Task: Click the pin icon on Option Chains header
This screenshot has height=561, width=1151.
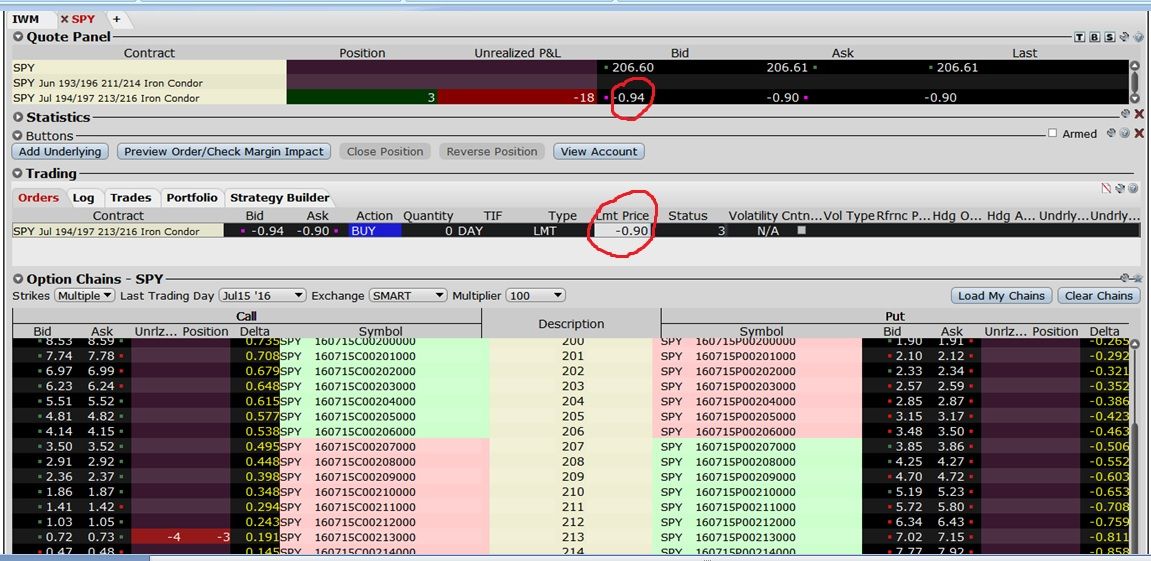Action: pyautogui.click(x=1137, y=278)
